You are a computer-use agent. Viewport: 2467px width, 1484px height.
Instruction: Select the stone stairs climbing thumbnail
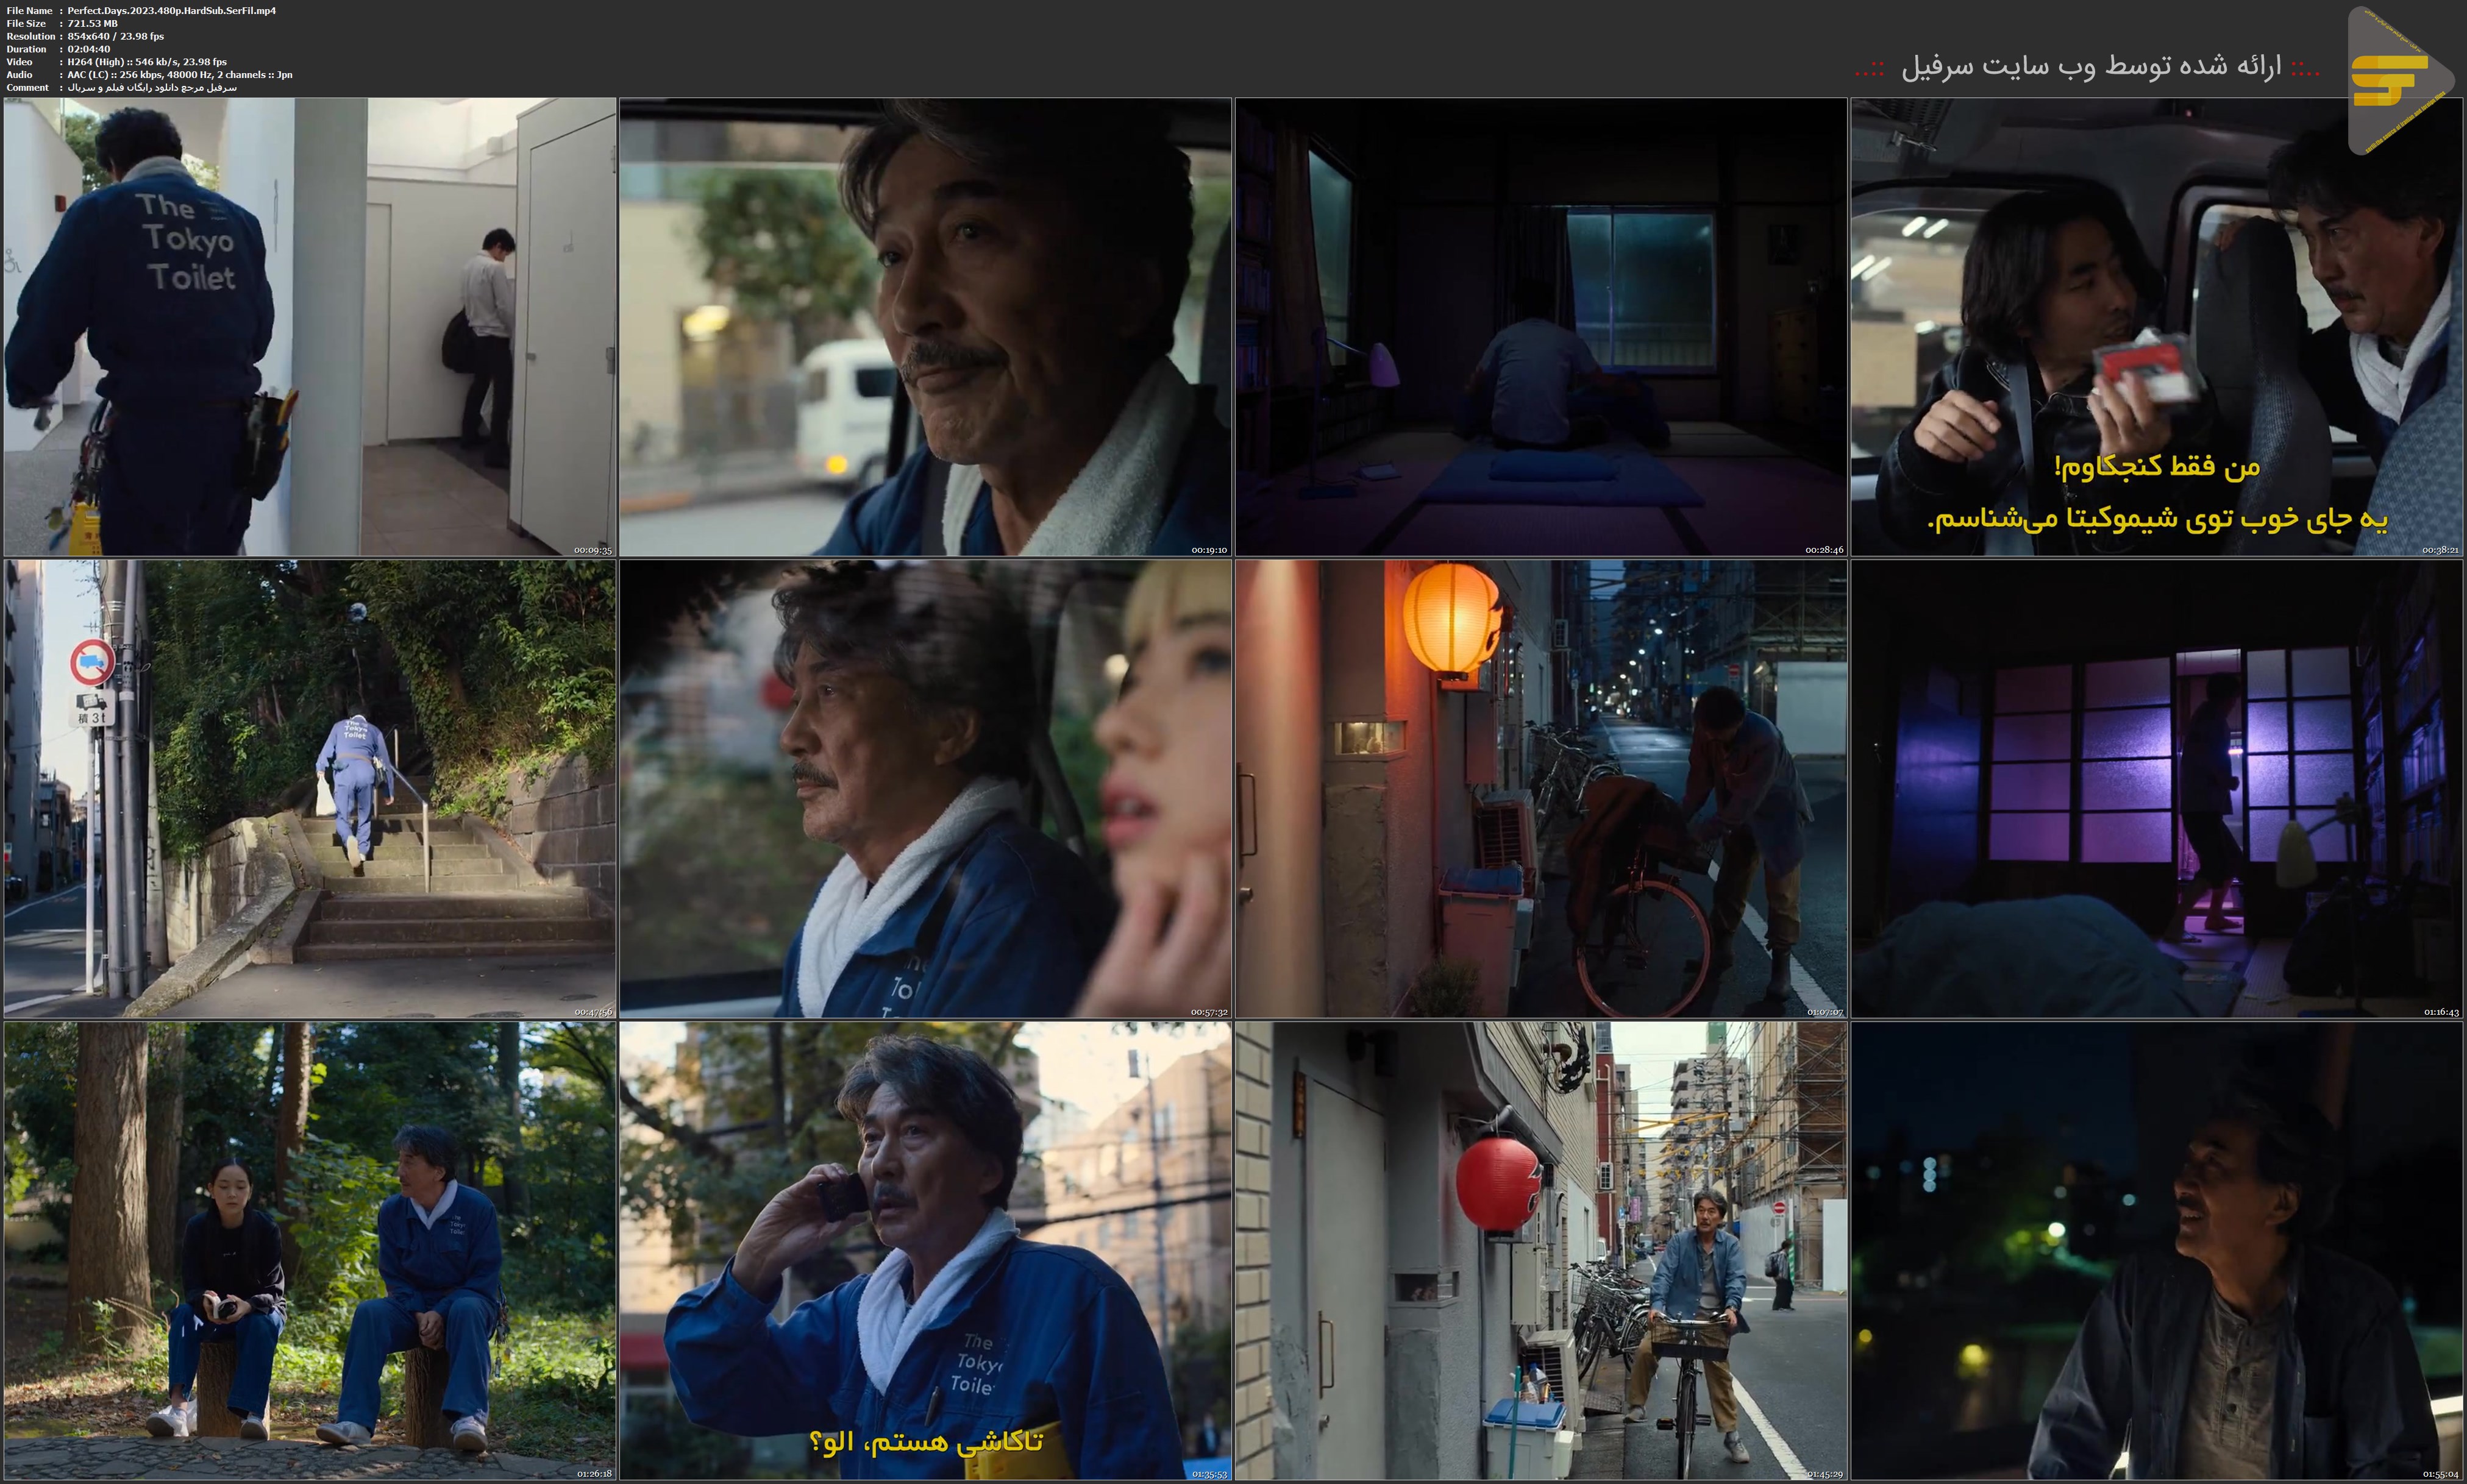(x=309, y=788)
